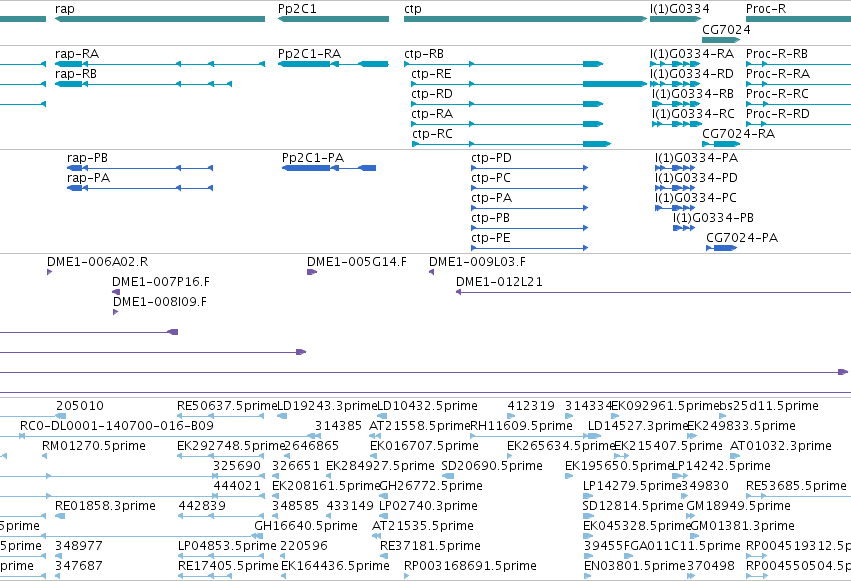Select protein rap-PB
Viewport: 851px width, 581px height.
click(87, 158)
